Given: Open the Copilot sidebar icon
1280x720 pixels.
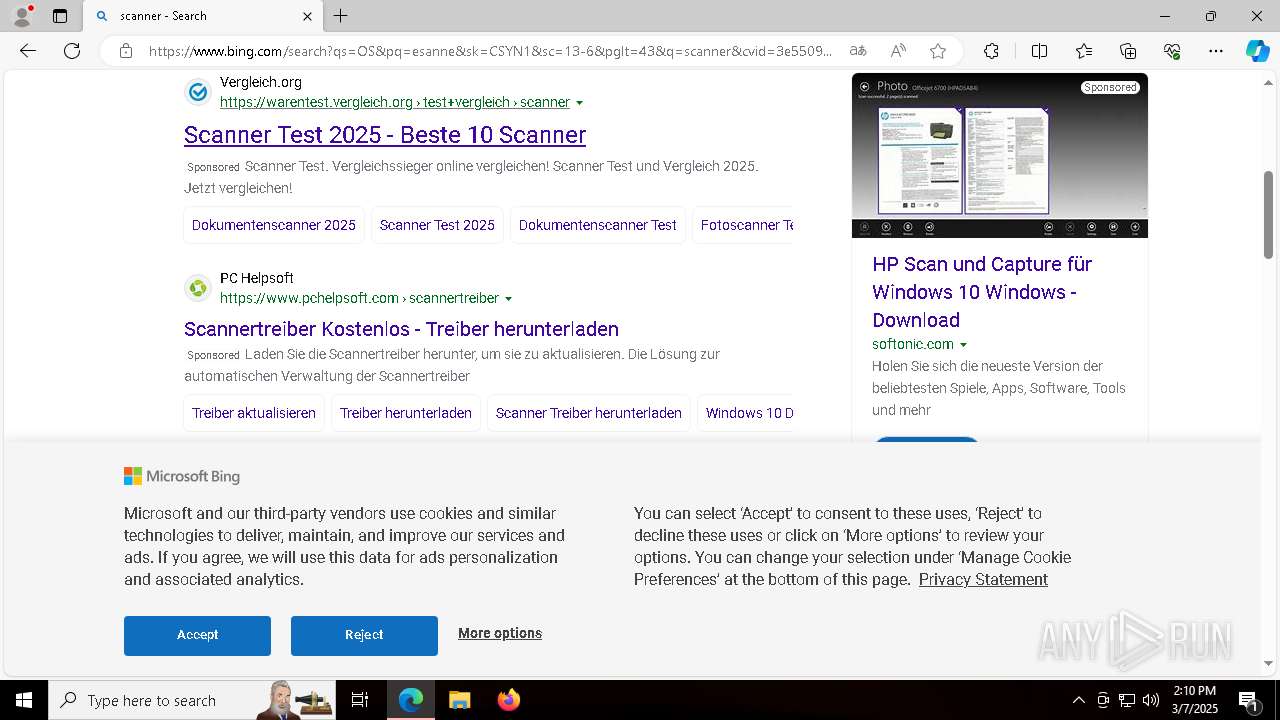Looking at the screenshot, I should coord(1257,51).
